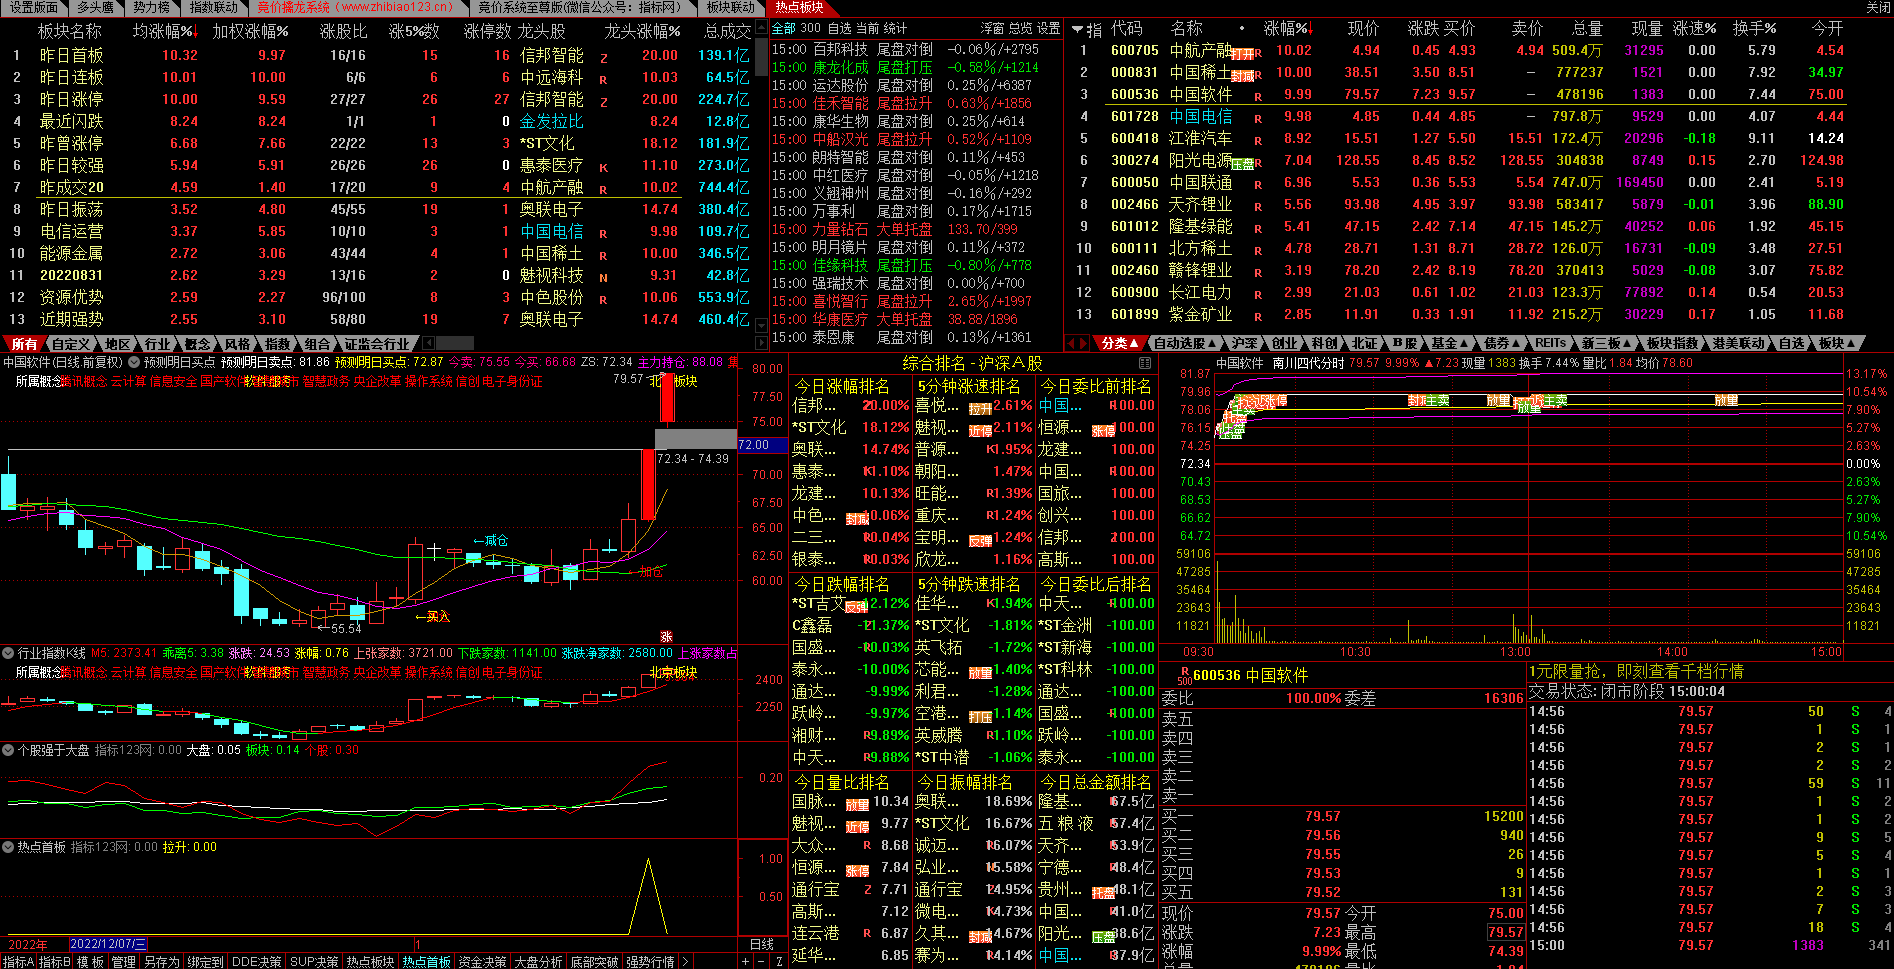The width and height of the screenshot is (1894, 969).
Task: Click the plus zoom icon under K-line chart
Action: [x=745, y=961]
